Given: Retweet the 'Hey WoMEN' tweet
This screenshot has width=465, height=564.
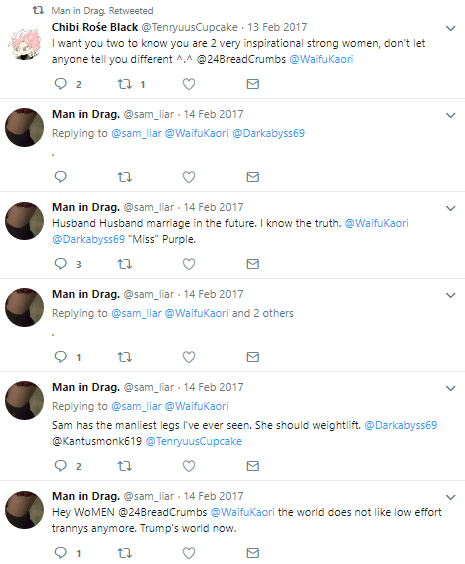Looking at the screenshot, I should tap(125, 553).
